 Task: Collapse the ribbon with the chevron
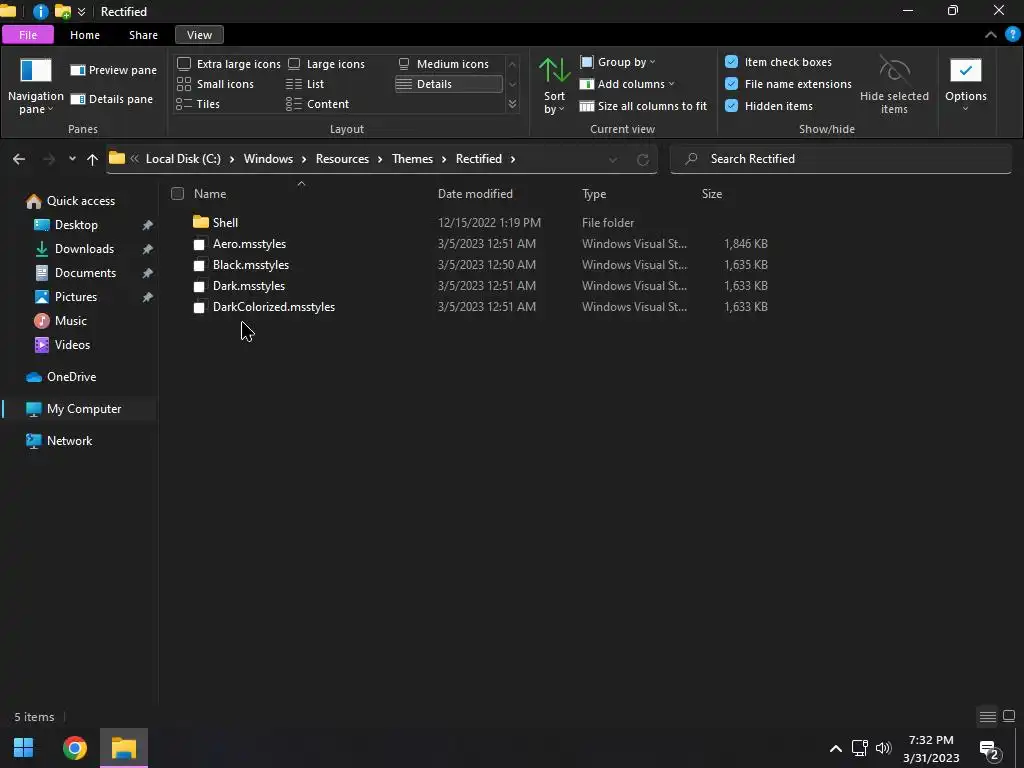[x=991, y=35]
